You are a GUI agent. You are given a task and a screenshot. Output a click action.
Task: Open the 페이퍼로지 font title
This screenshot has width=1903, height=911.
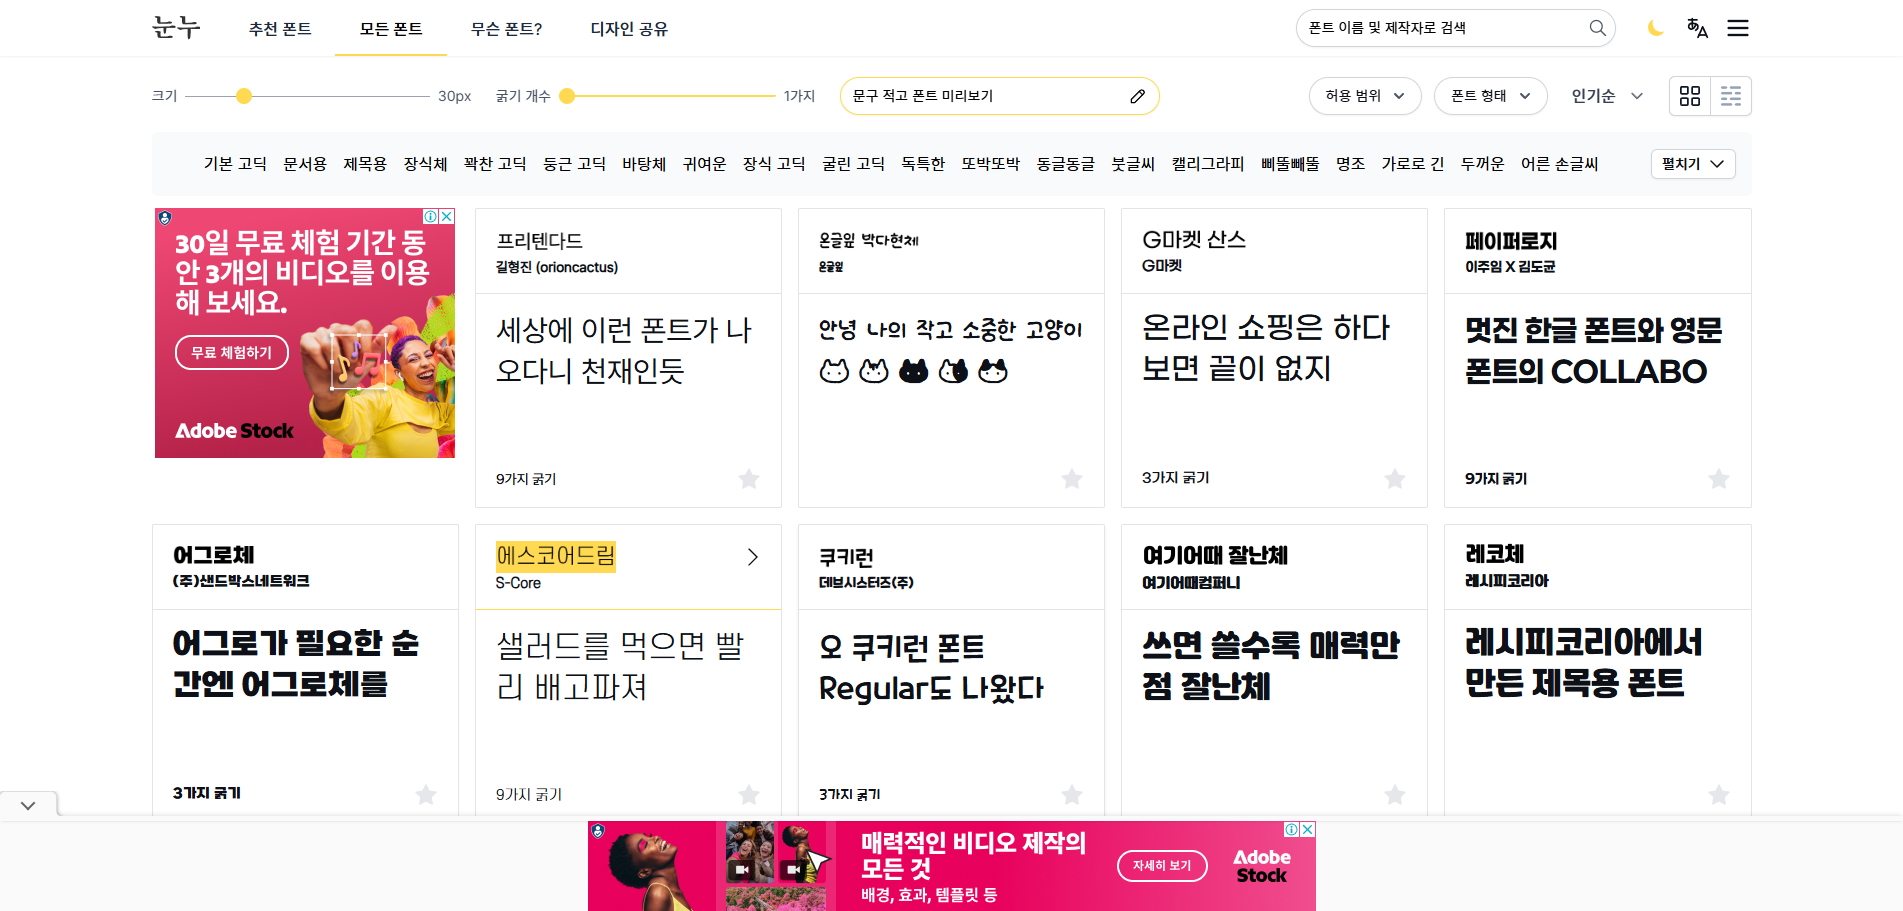[x=1511, y=241]
